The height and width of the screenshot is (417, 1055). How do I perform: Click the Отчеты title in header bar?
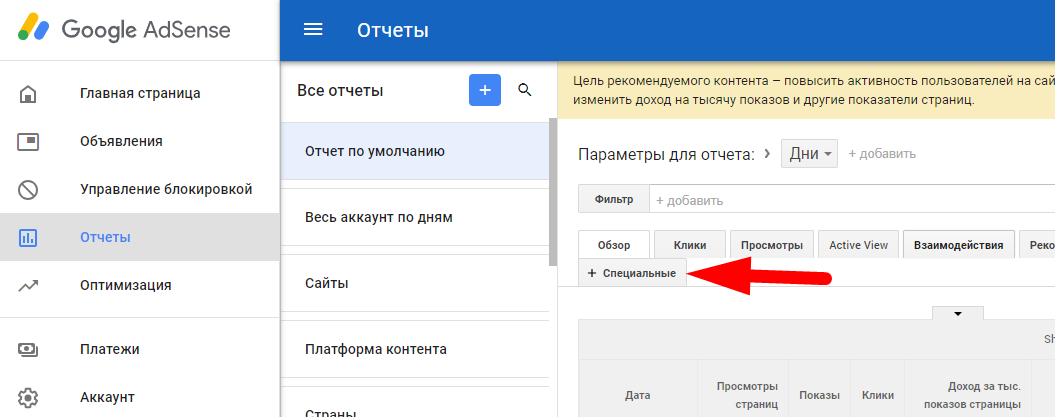pyautogui.click(x=392, y=30)
